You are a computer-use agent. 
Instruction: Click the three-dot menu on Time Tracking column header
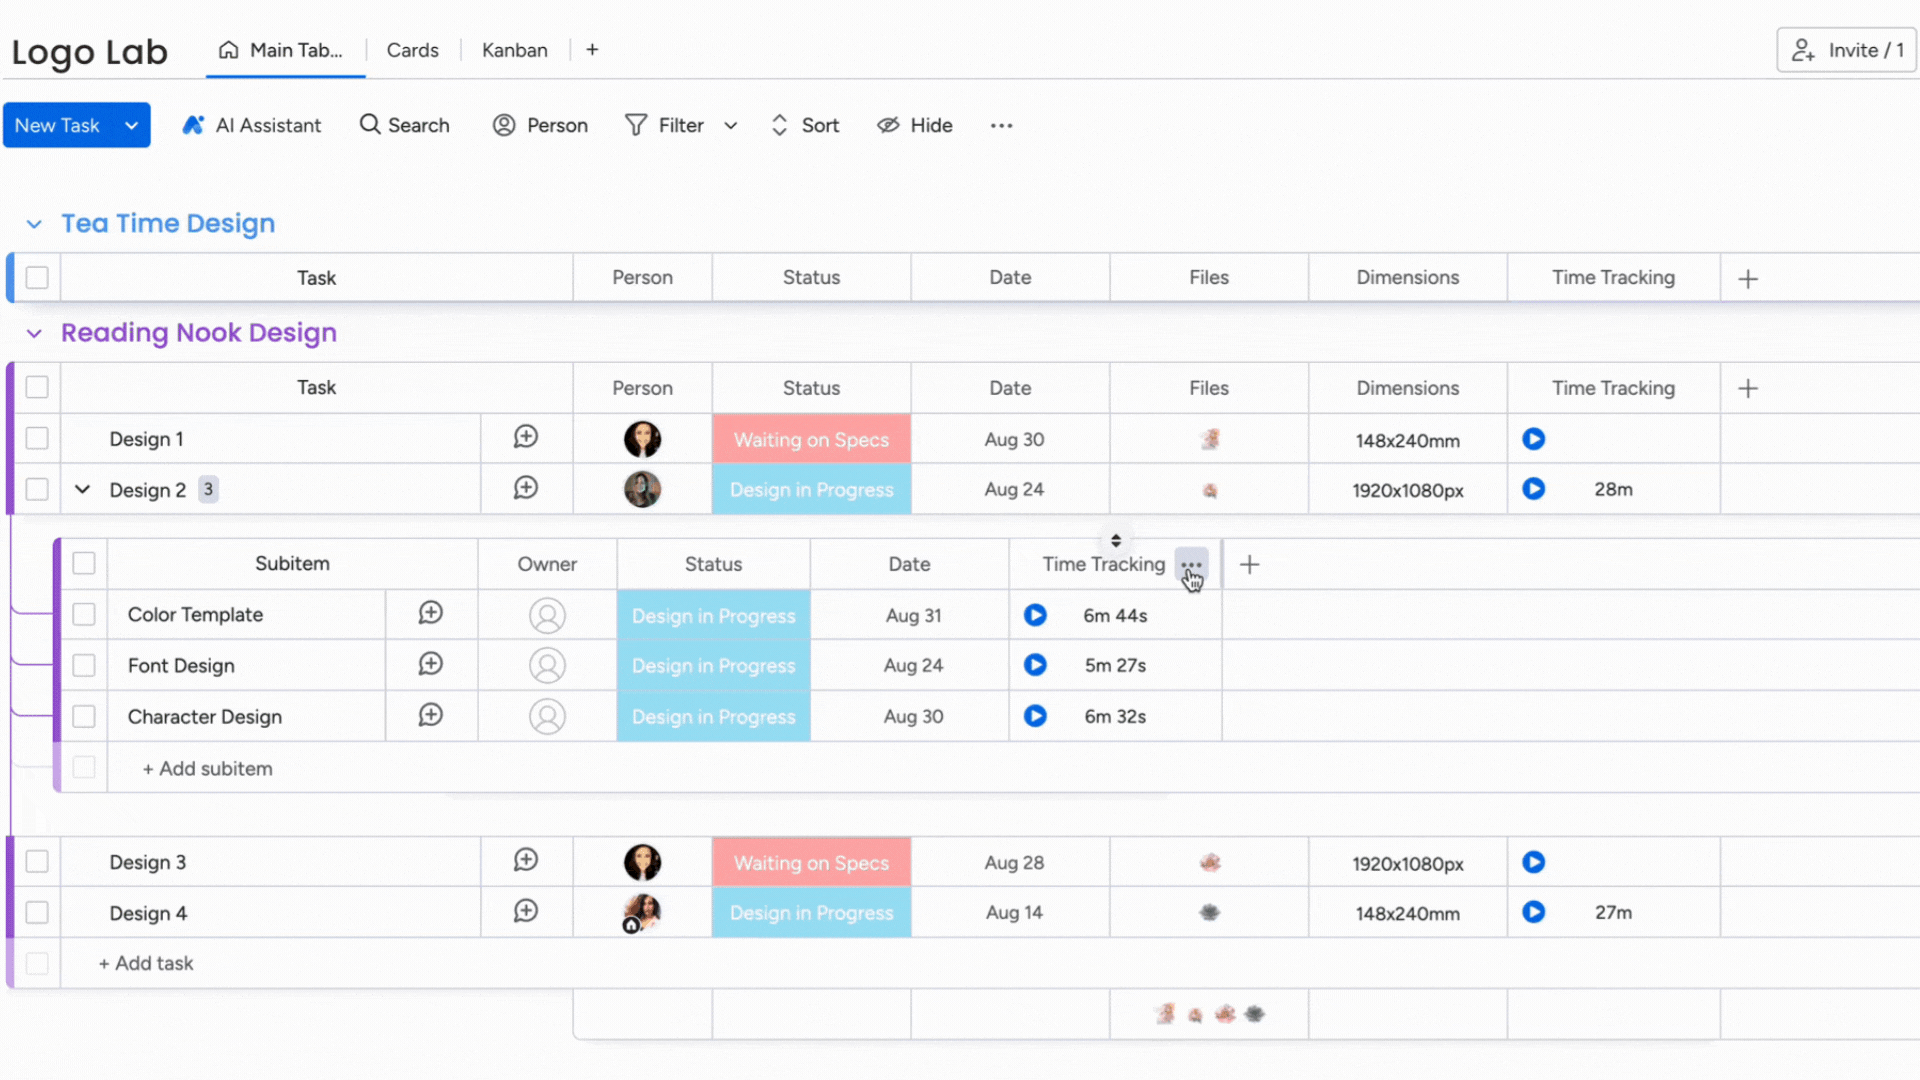pyautogui.click(x=1189, y=564)
